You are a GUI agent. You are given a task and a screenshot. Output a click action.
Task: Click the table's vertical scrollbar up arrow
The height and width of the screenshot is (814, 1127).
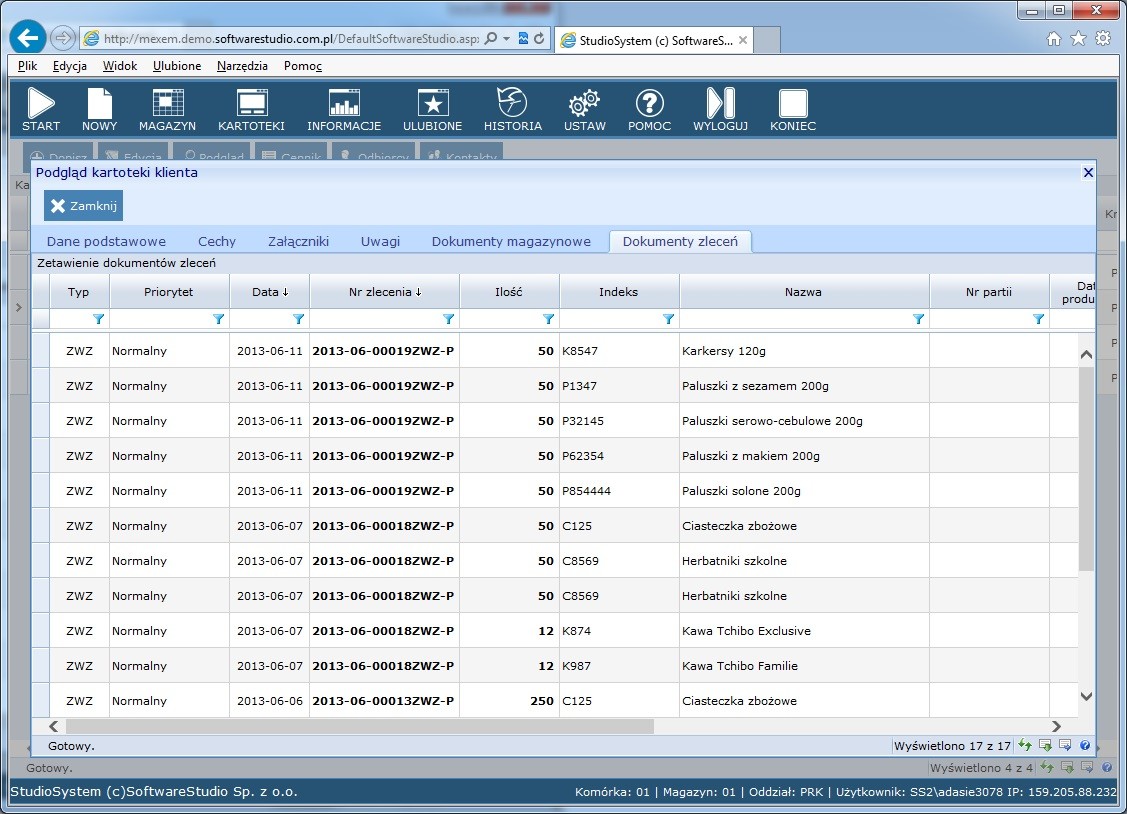click(1087, 354)
